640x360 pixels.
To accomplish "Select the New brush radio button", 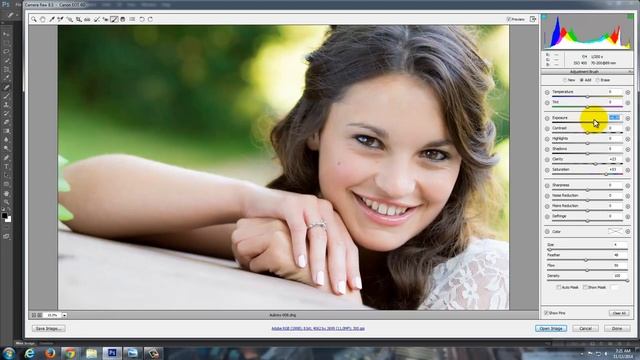I will coord(565,80).
